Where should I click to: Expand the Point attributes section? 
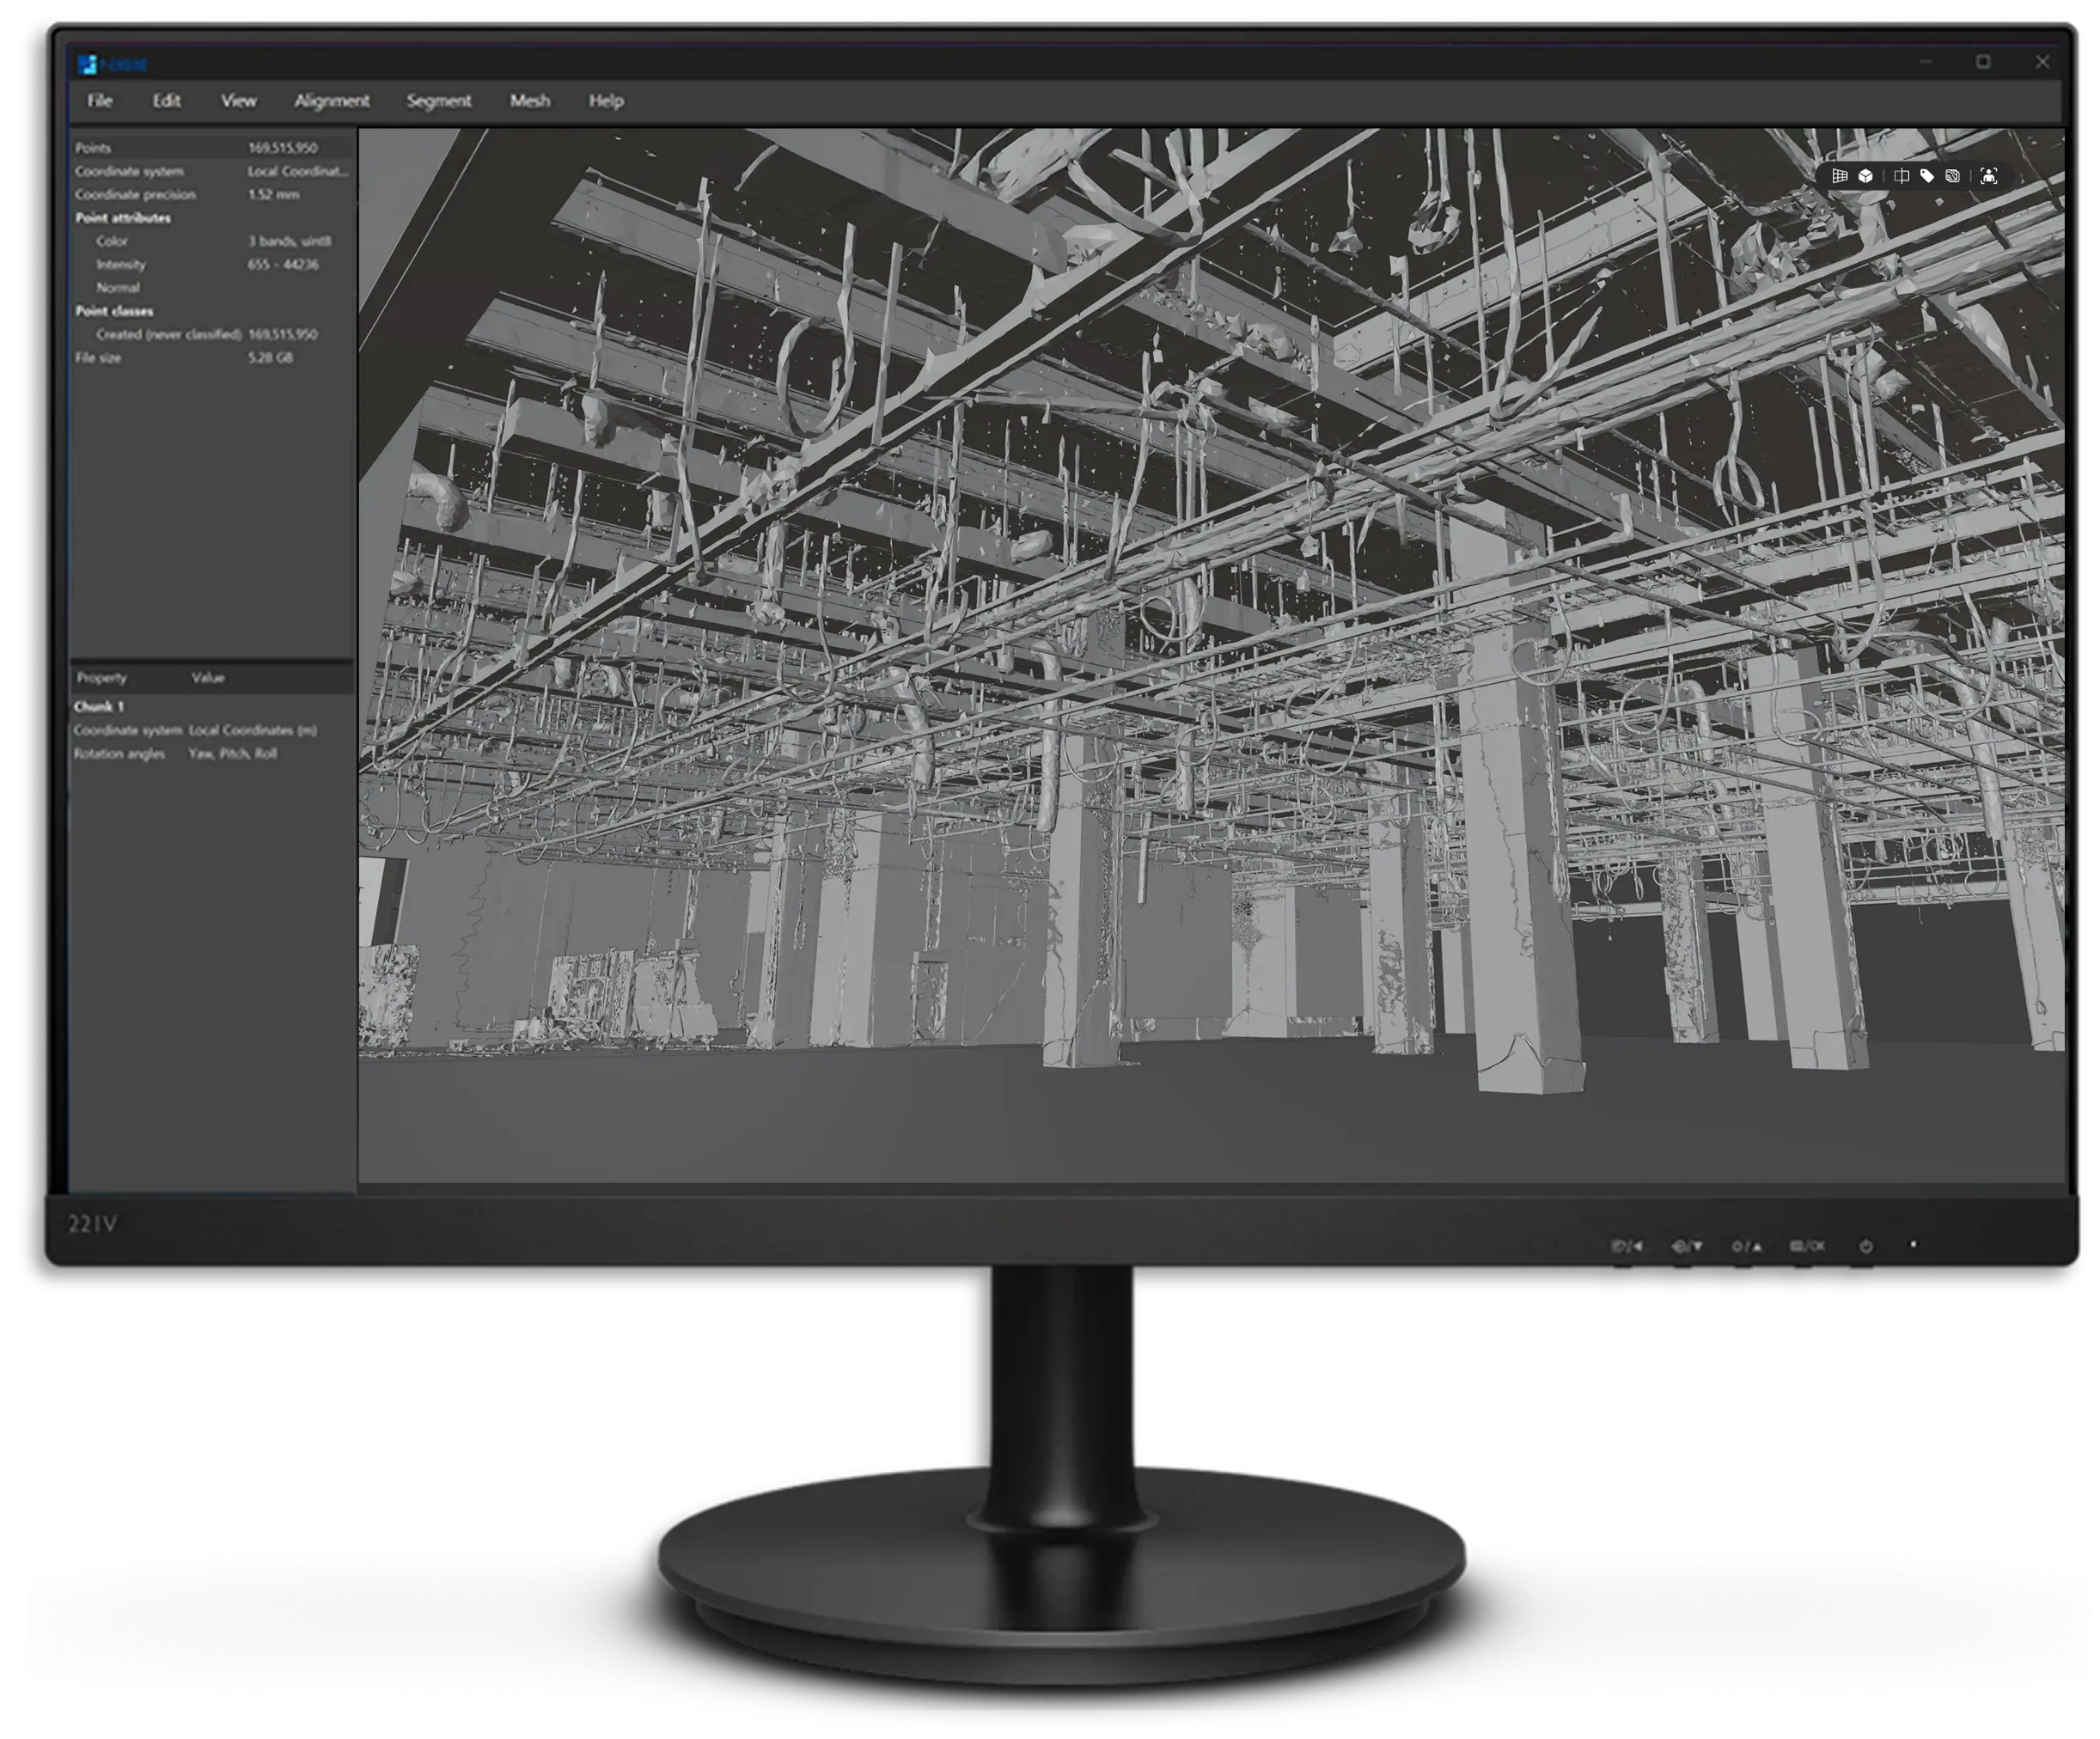click(x=122, y=217)
